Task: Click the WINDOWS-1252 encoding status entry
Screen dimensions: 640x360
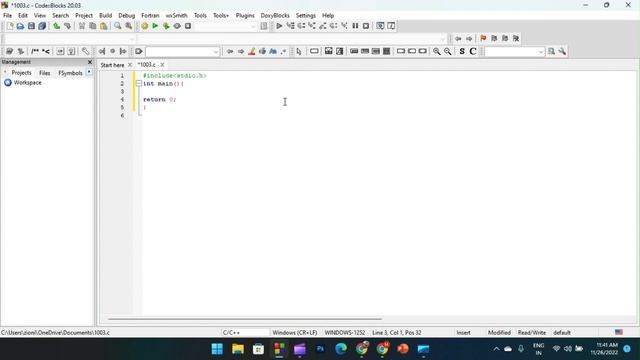Action: [x=345, y=333]
